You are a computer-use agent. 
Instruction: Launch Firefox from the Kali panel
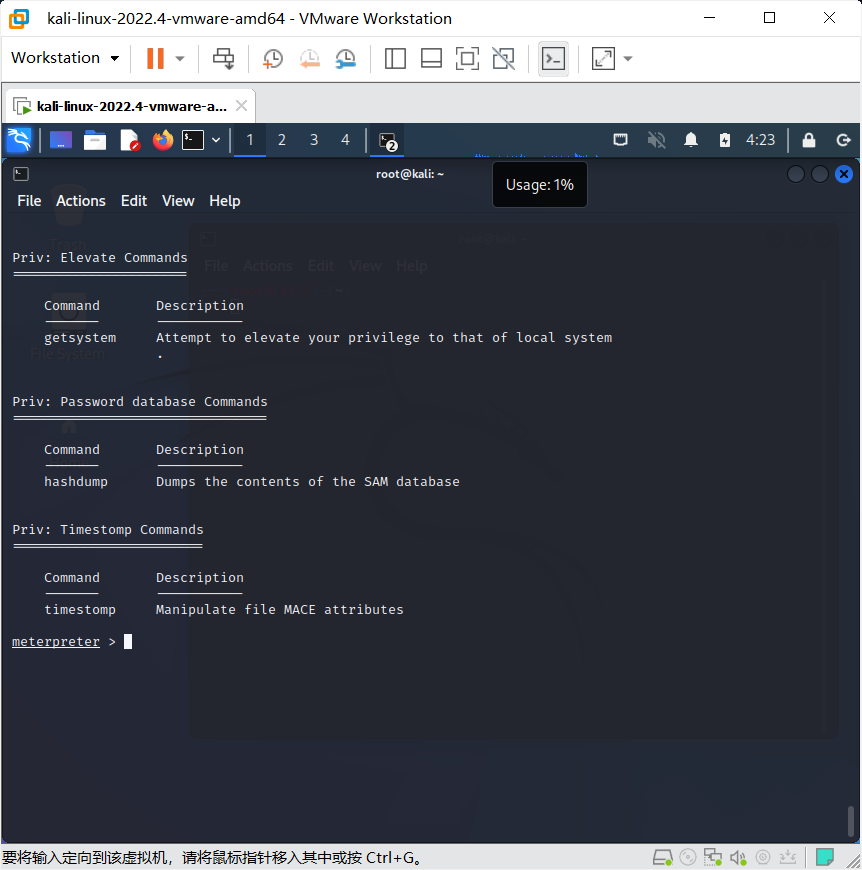tap(163, 140)
